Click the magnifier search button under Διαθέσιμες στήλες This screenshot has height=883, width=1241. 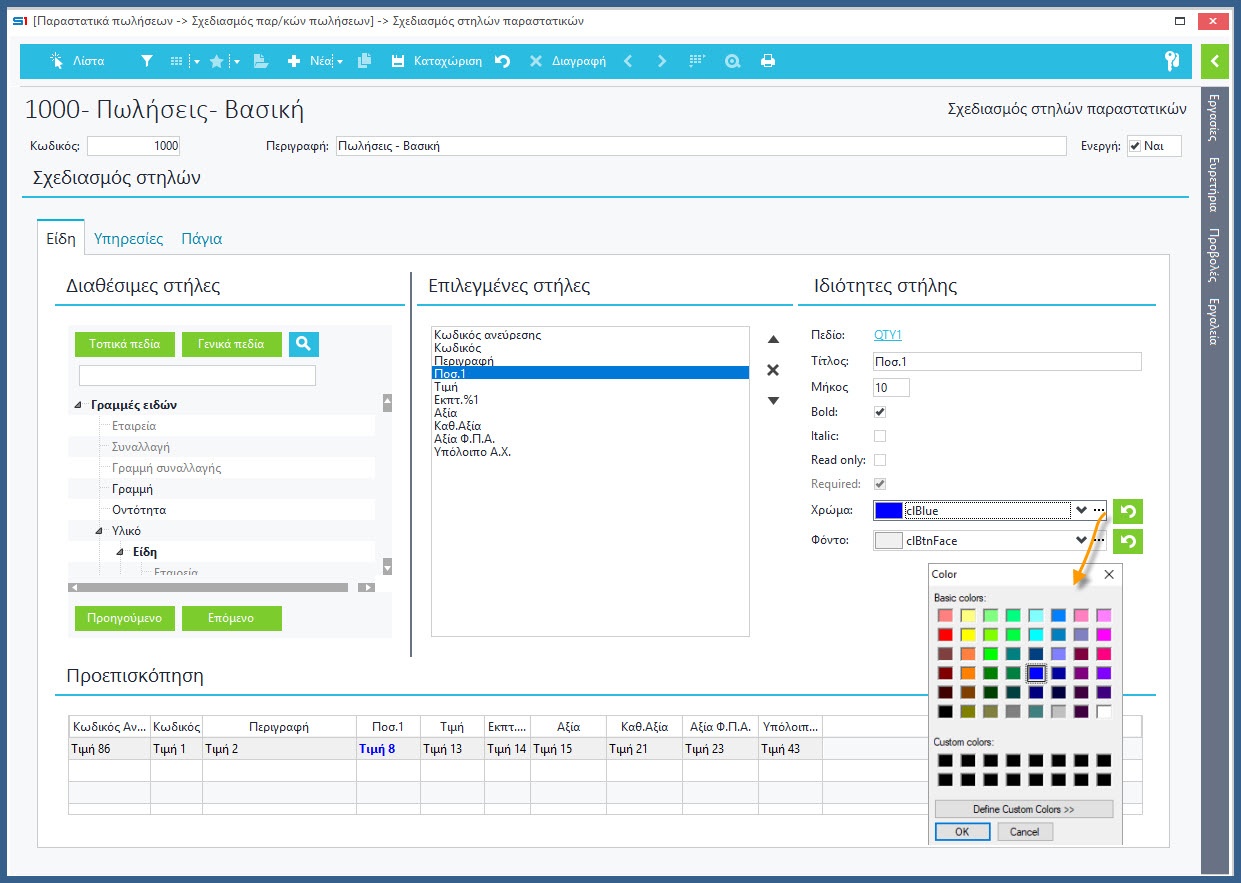(304, 344)
